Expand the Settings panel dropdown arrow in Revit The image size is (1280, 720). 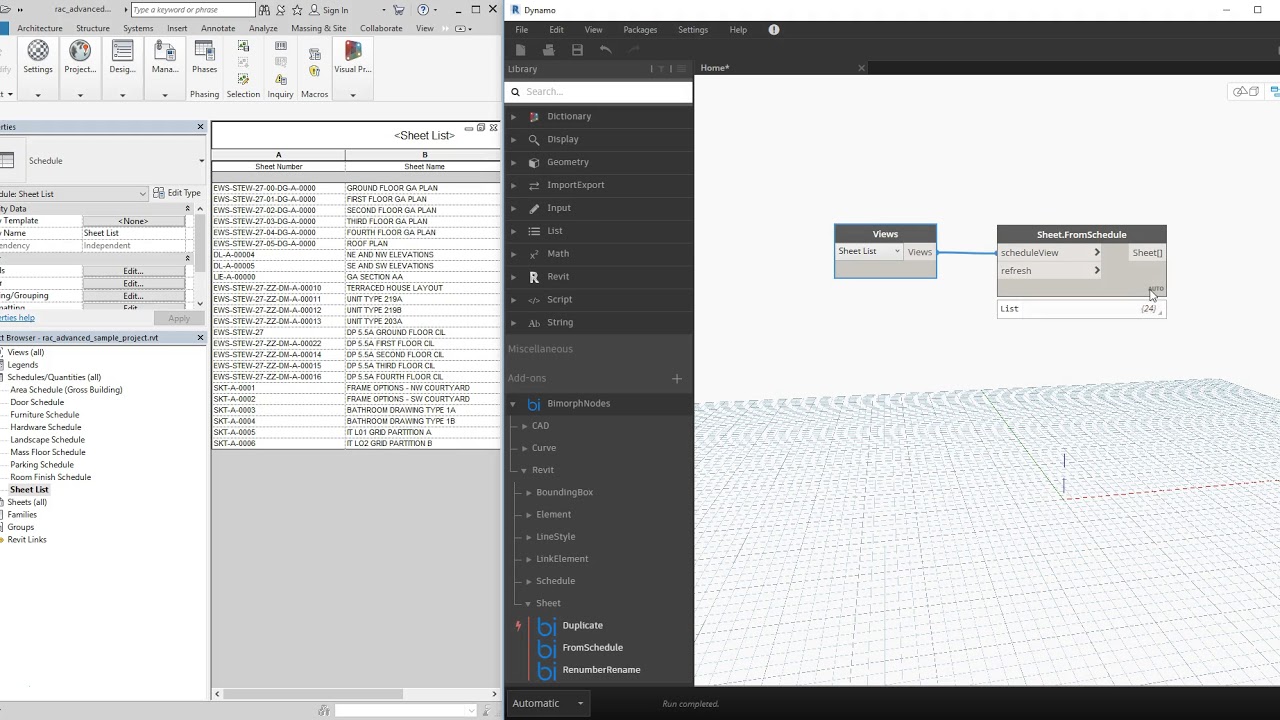(x=38, y=95)
